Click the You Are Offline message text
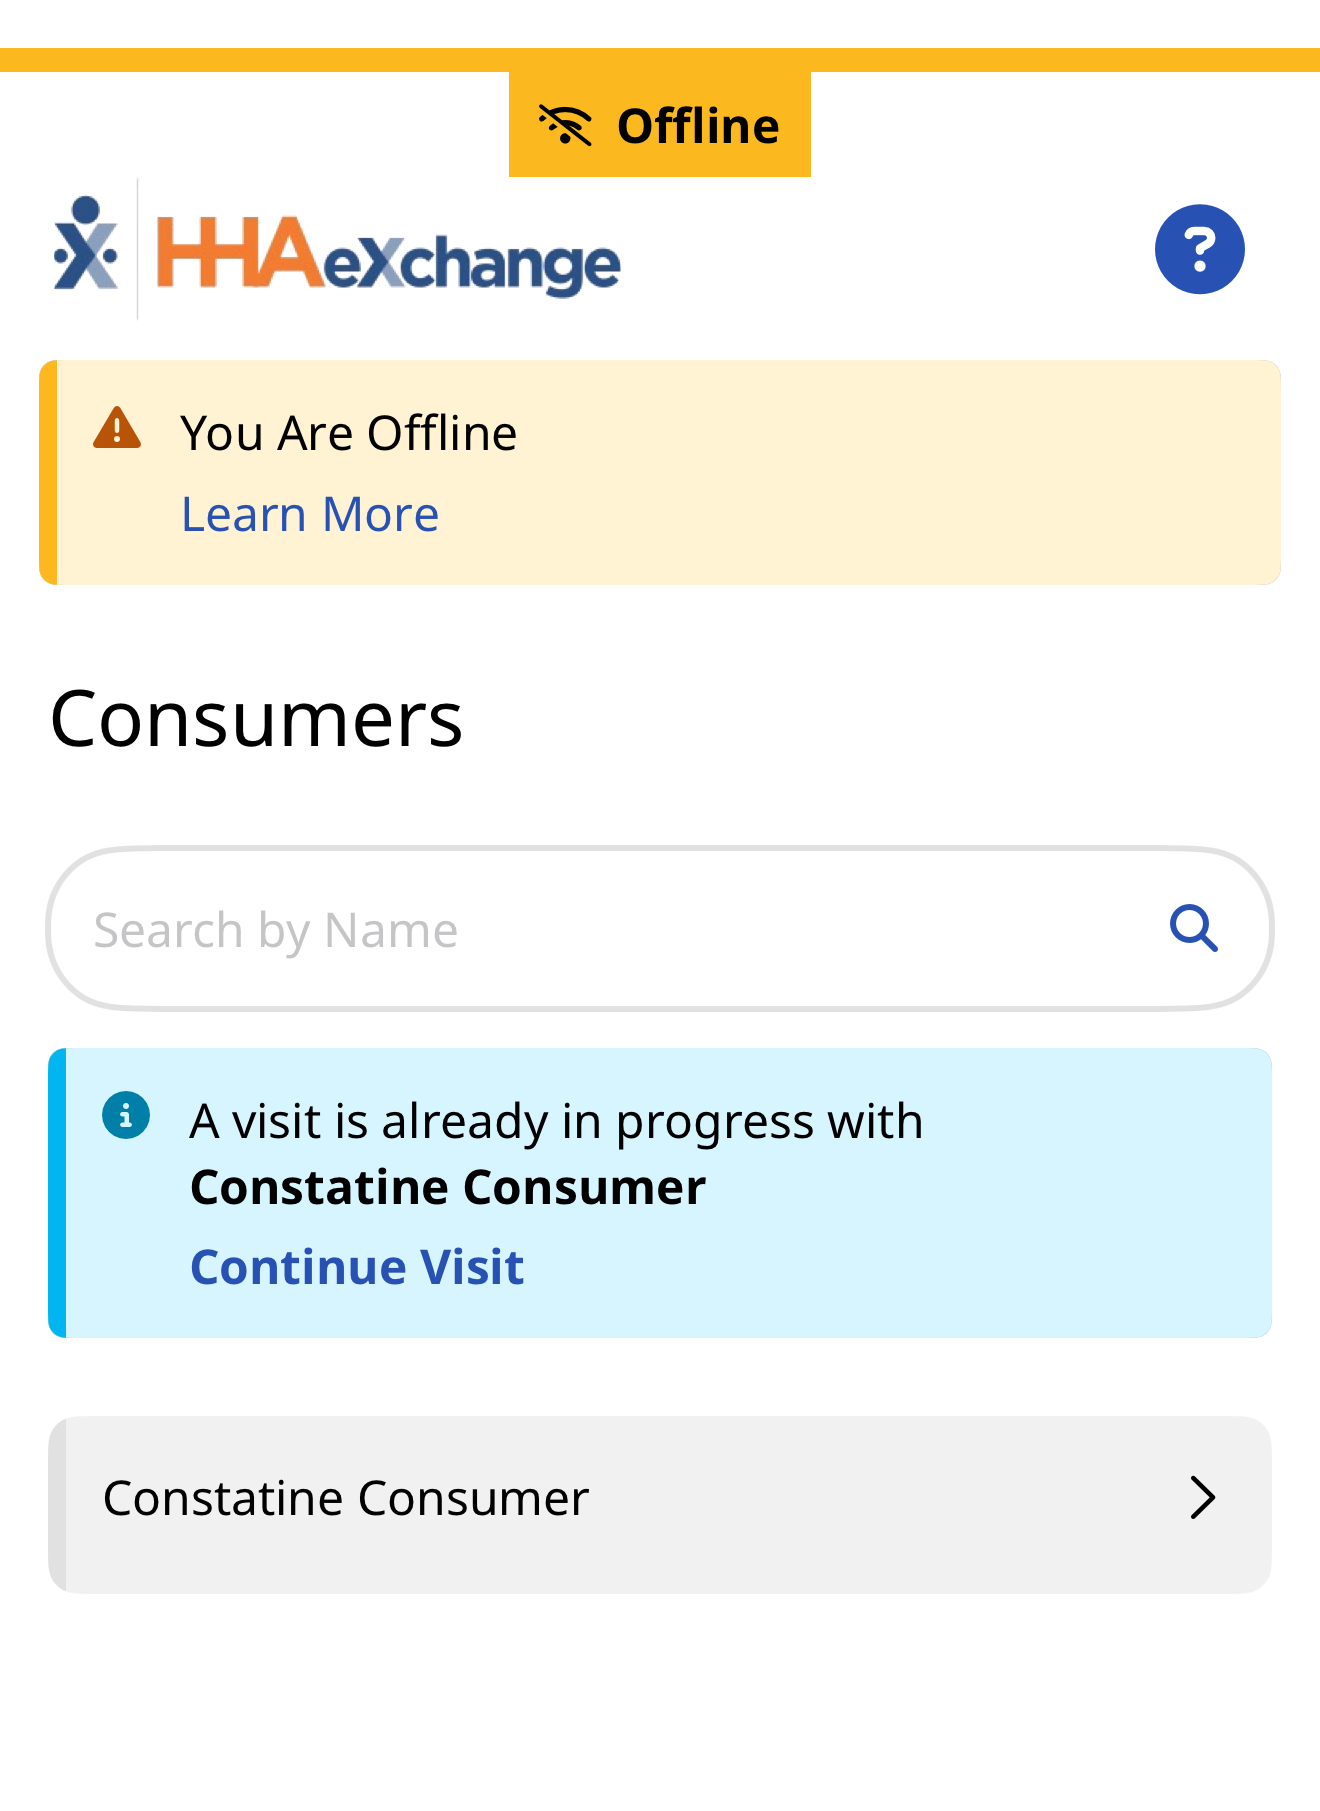Image resolution: width=1320 pixels, height=1811 pixels. 348,434
